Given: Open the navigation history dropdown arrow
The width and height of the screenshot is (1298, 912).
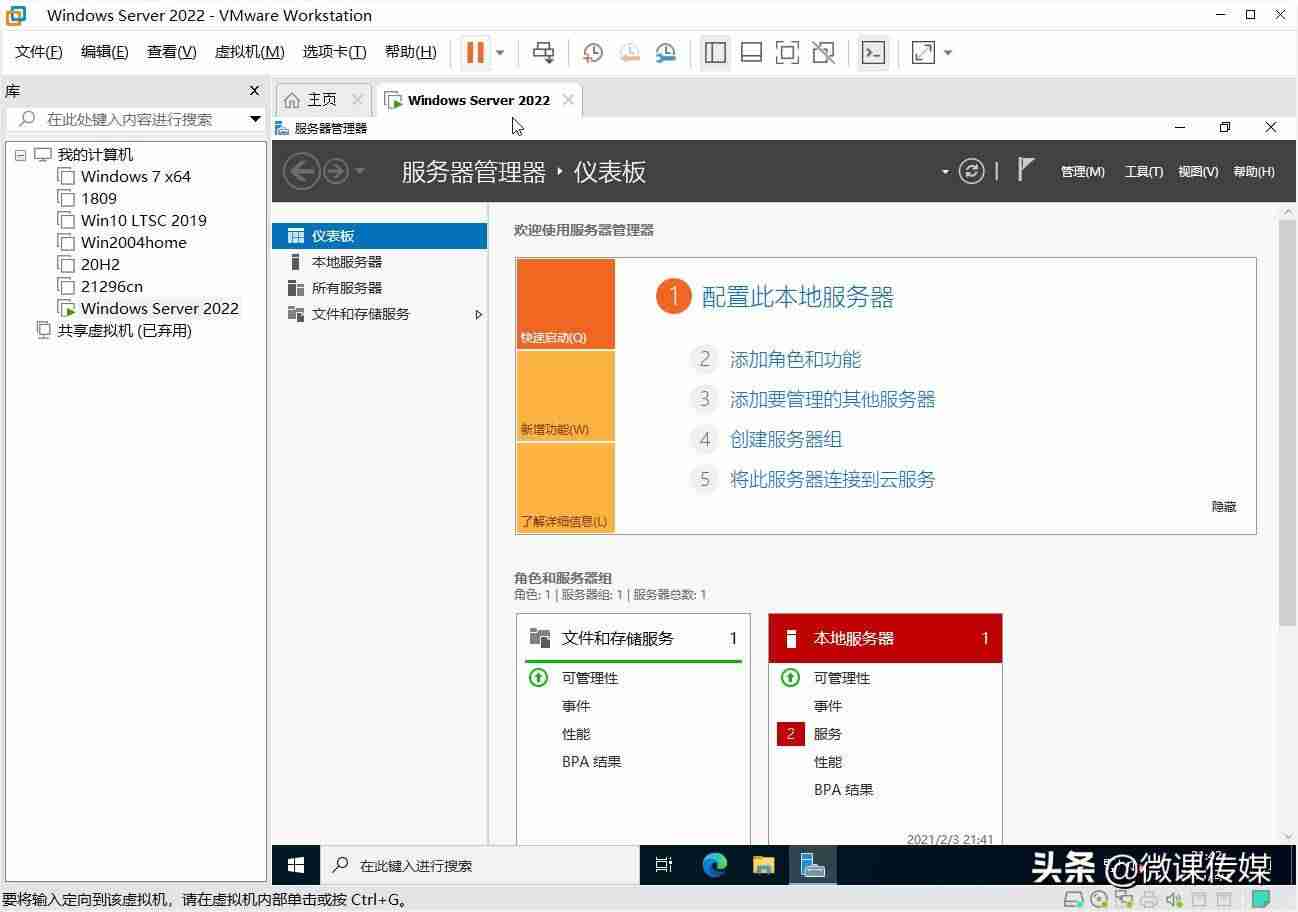Looking at the screenshot, I should pos(360,172).
